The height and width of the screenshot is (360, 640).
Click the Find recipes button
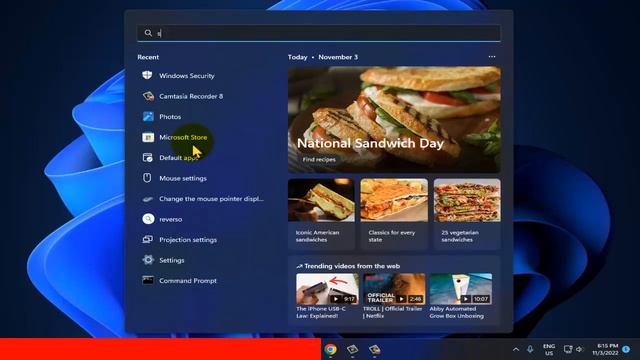[319, 160]
